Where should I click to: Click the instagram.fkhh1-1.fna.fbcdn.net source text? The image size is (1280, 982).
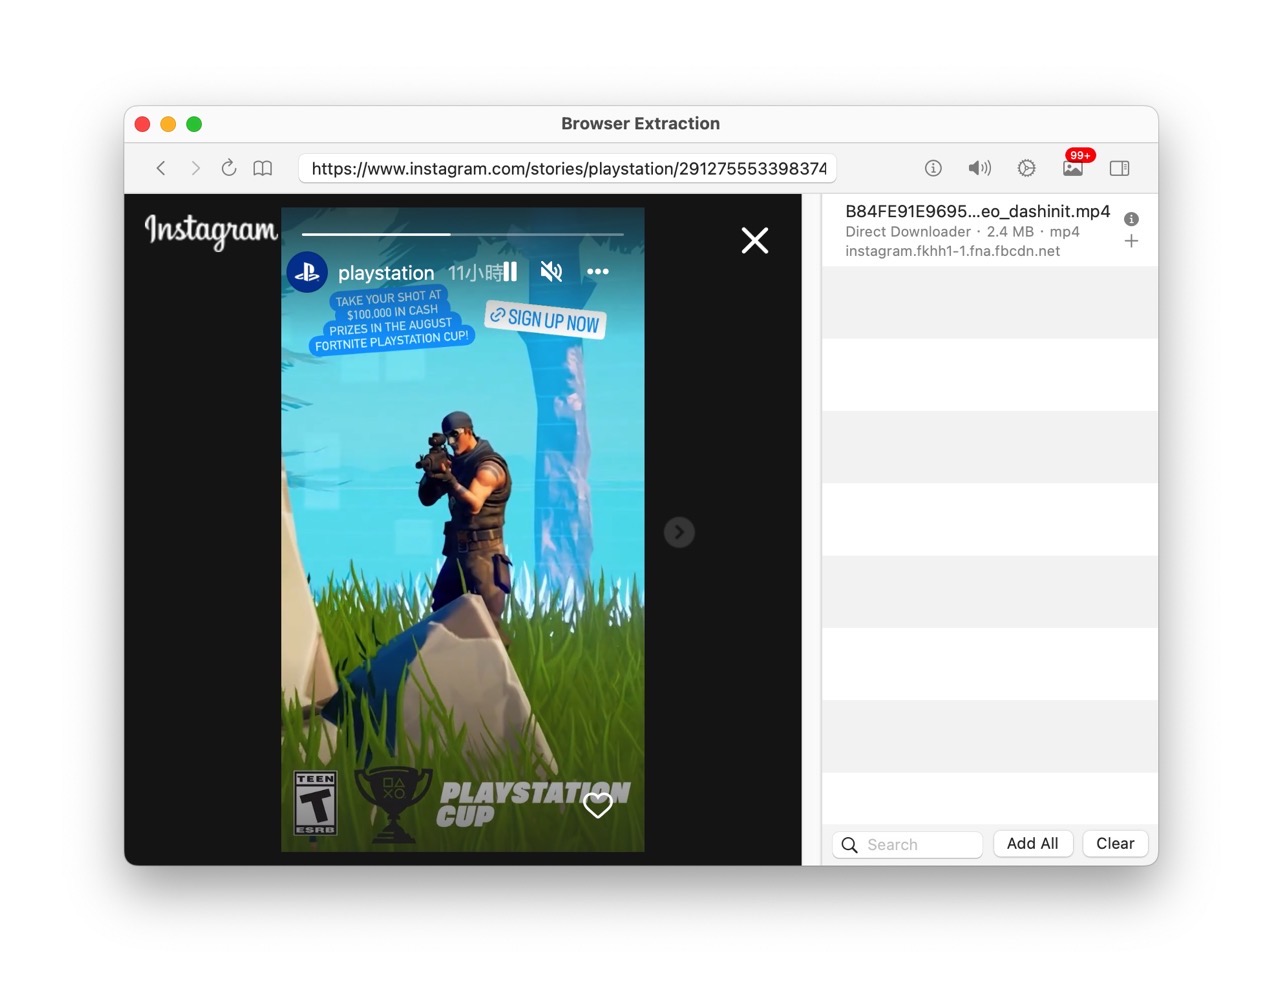952,251
